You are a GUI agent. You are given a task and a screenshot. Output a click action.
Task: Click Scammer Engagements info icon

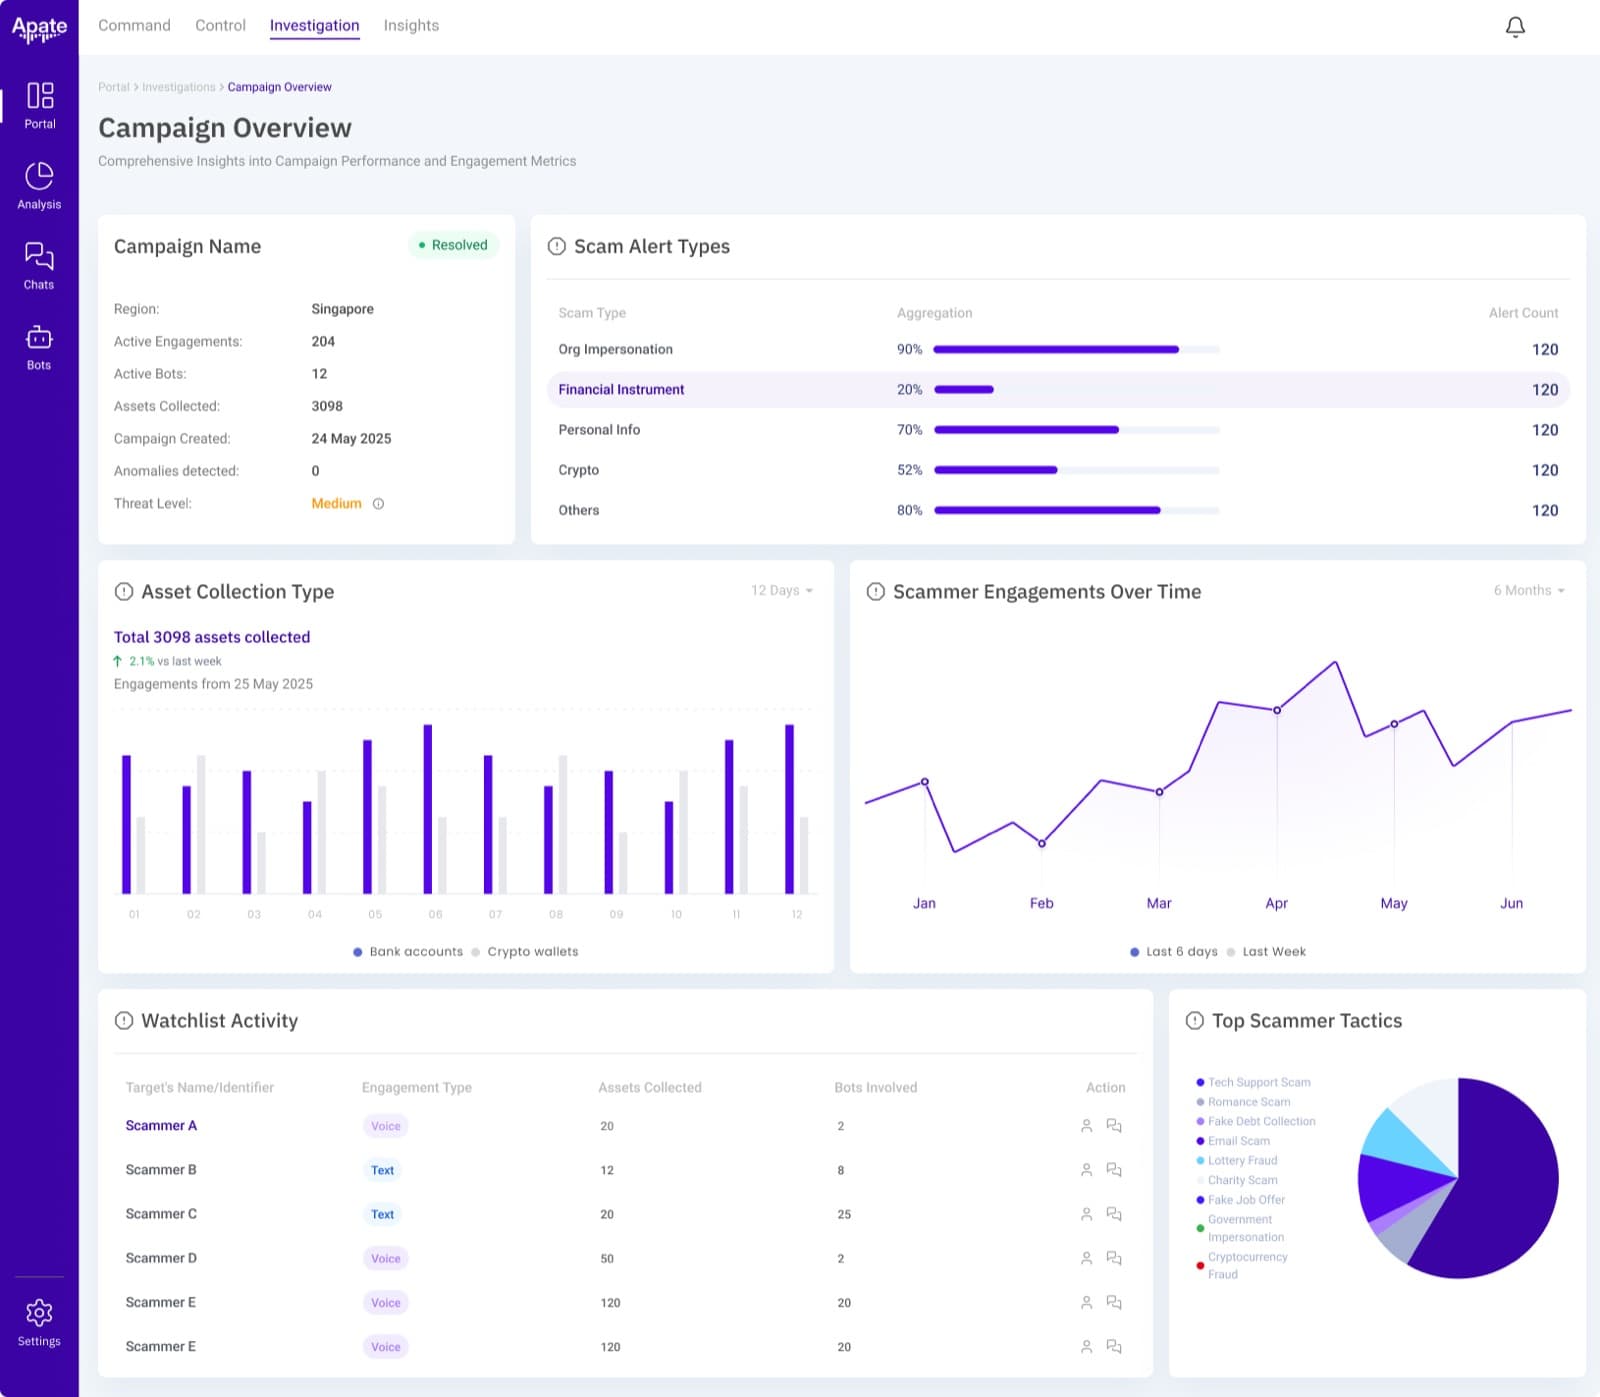(x=876, y=592)
